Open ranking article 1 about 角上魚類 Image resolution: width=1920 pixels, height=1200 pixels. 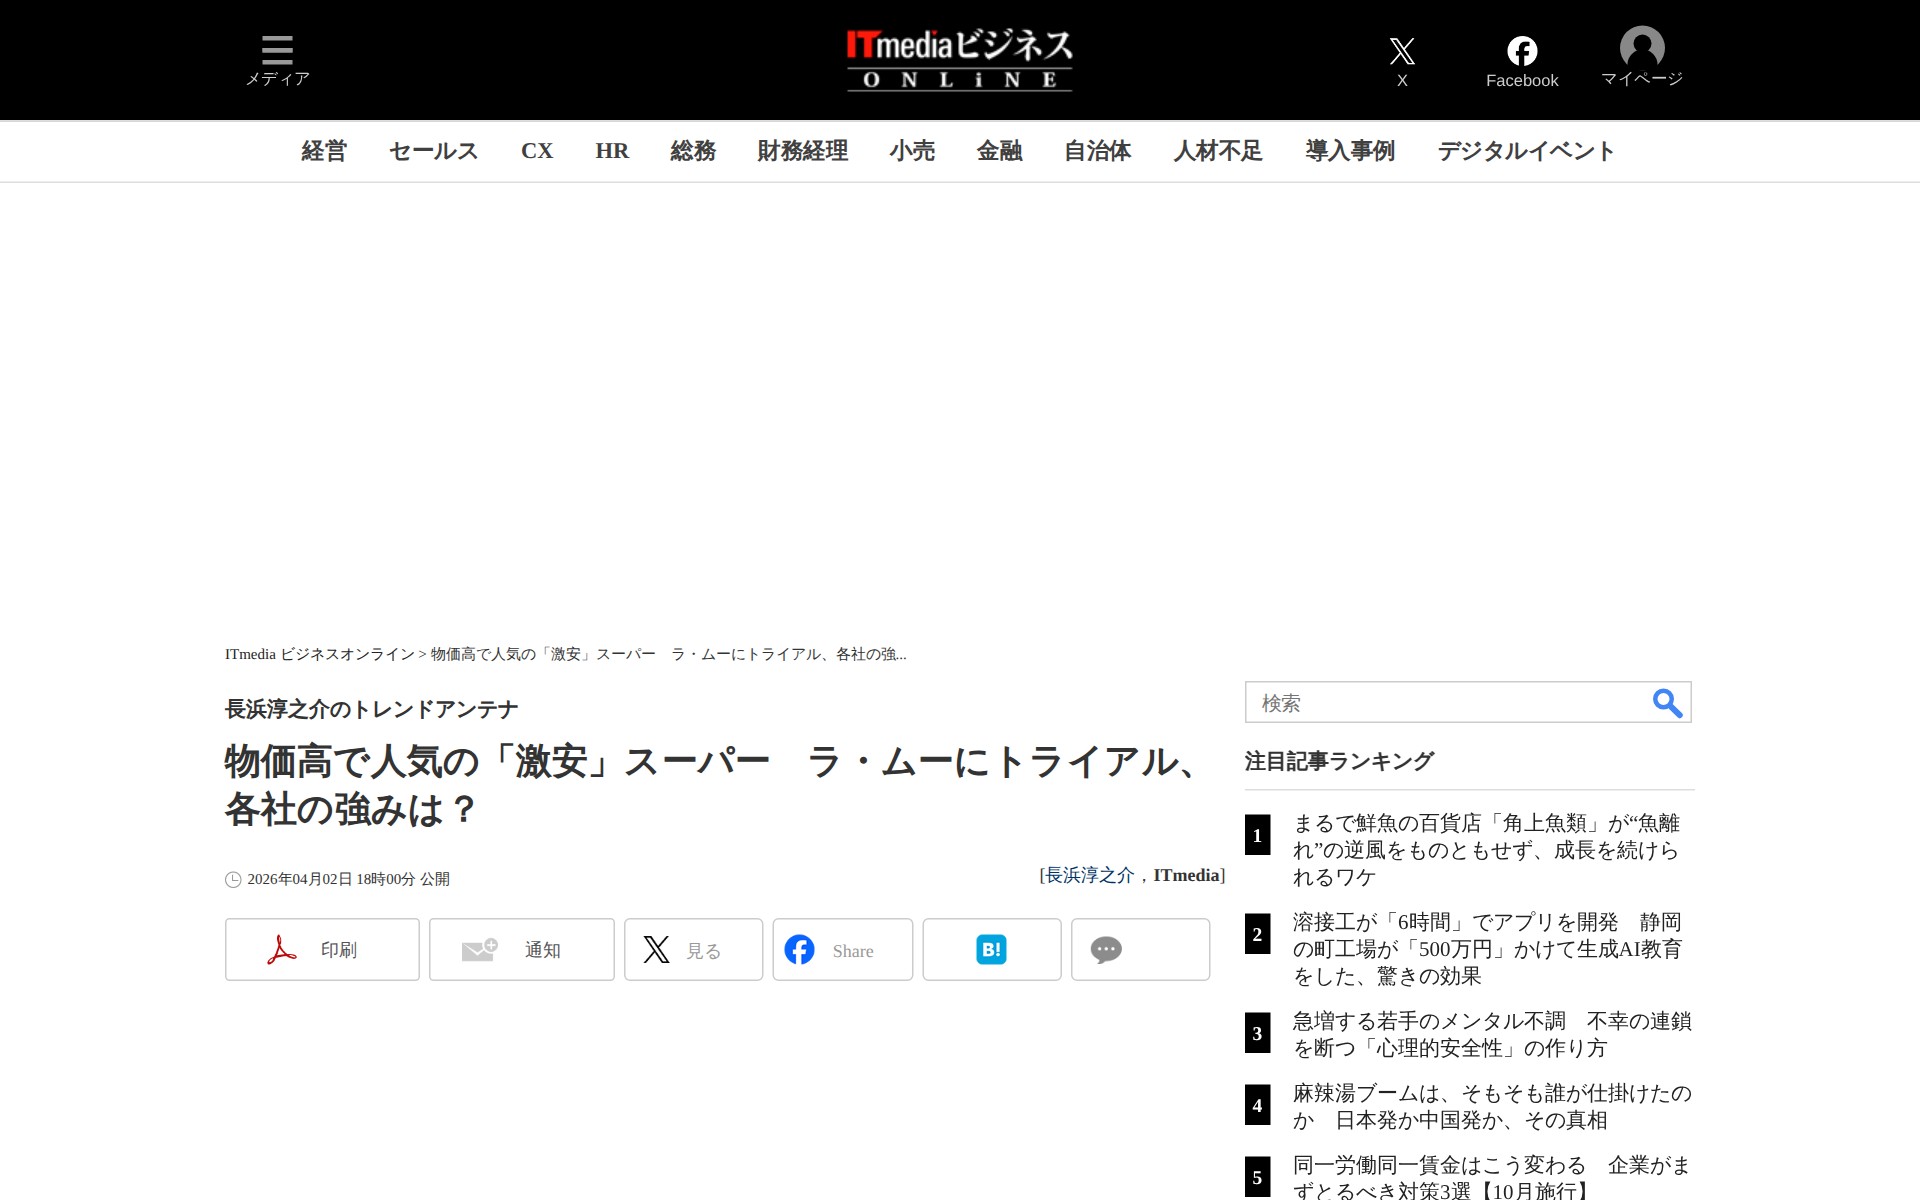[x=1485, y=849]
